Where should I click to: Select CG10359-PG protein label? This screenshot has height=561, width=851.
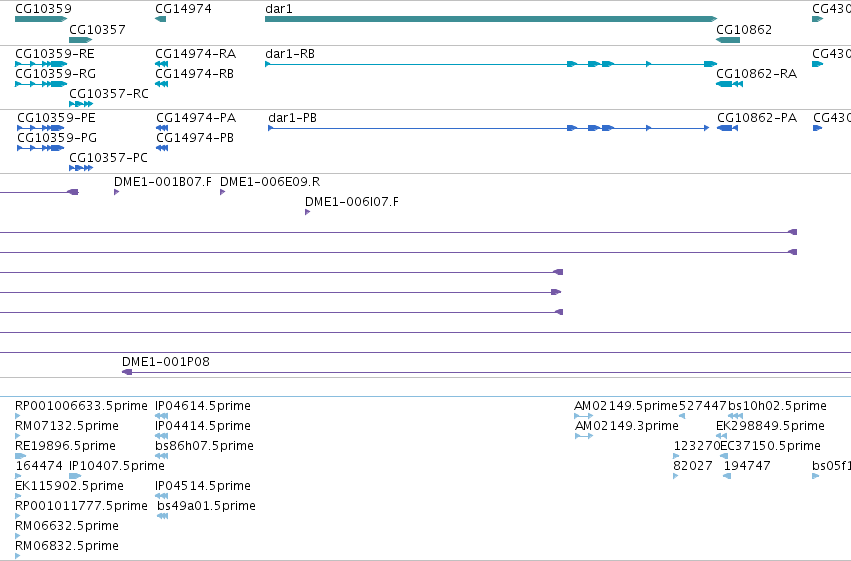pos(57,138)
